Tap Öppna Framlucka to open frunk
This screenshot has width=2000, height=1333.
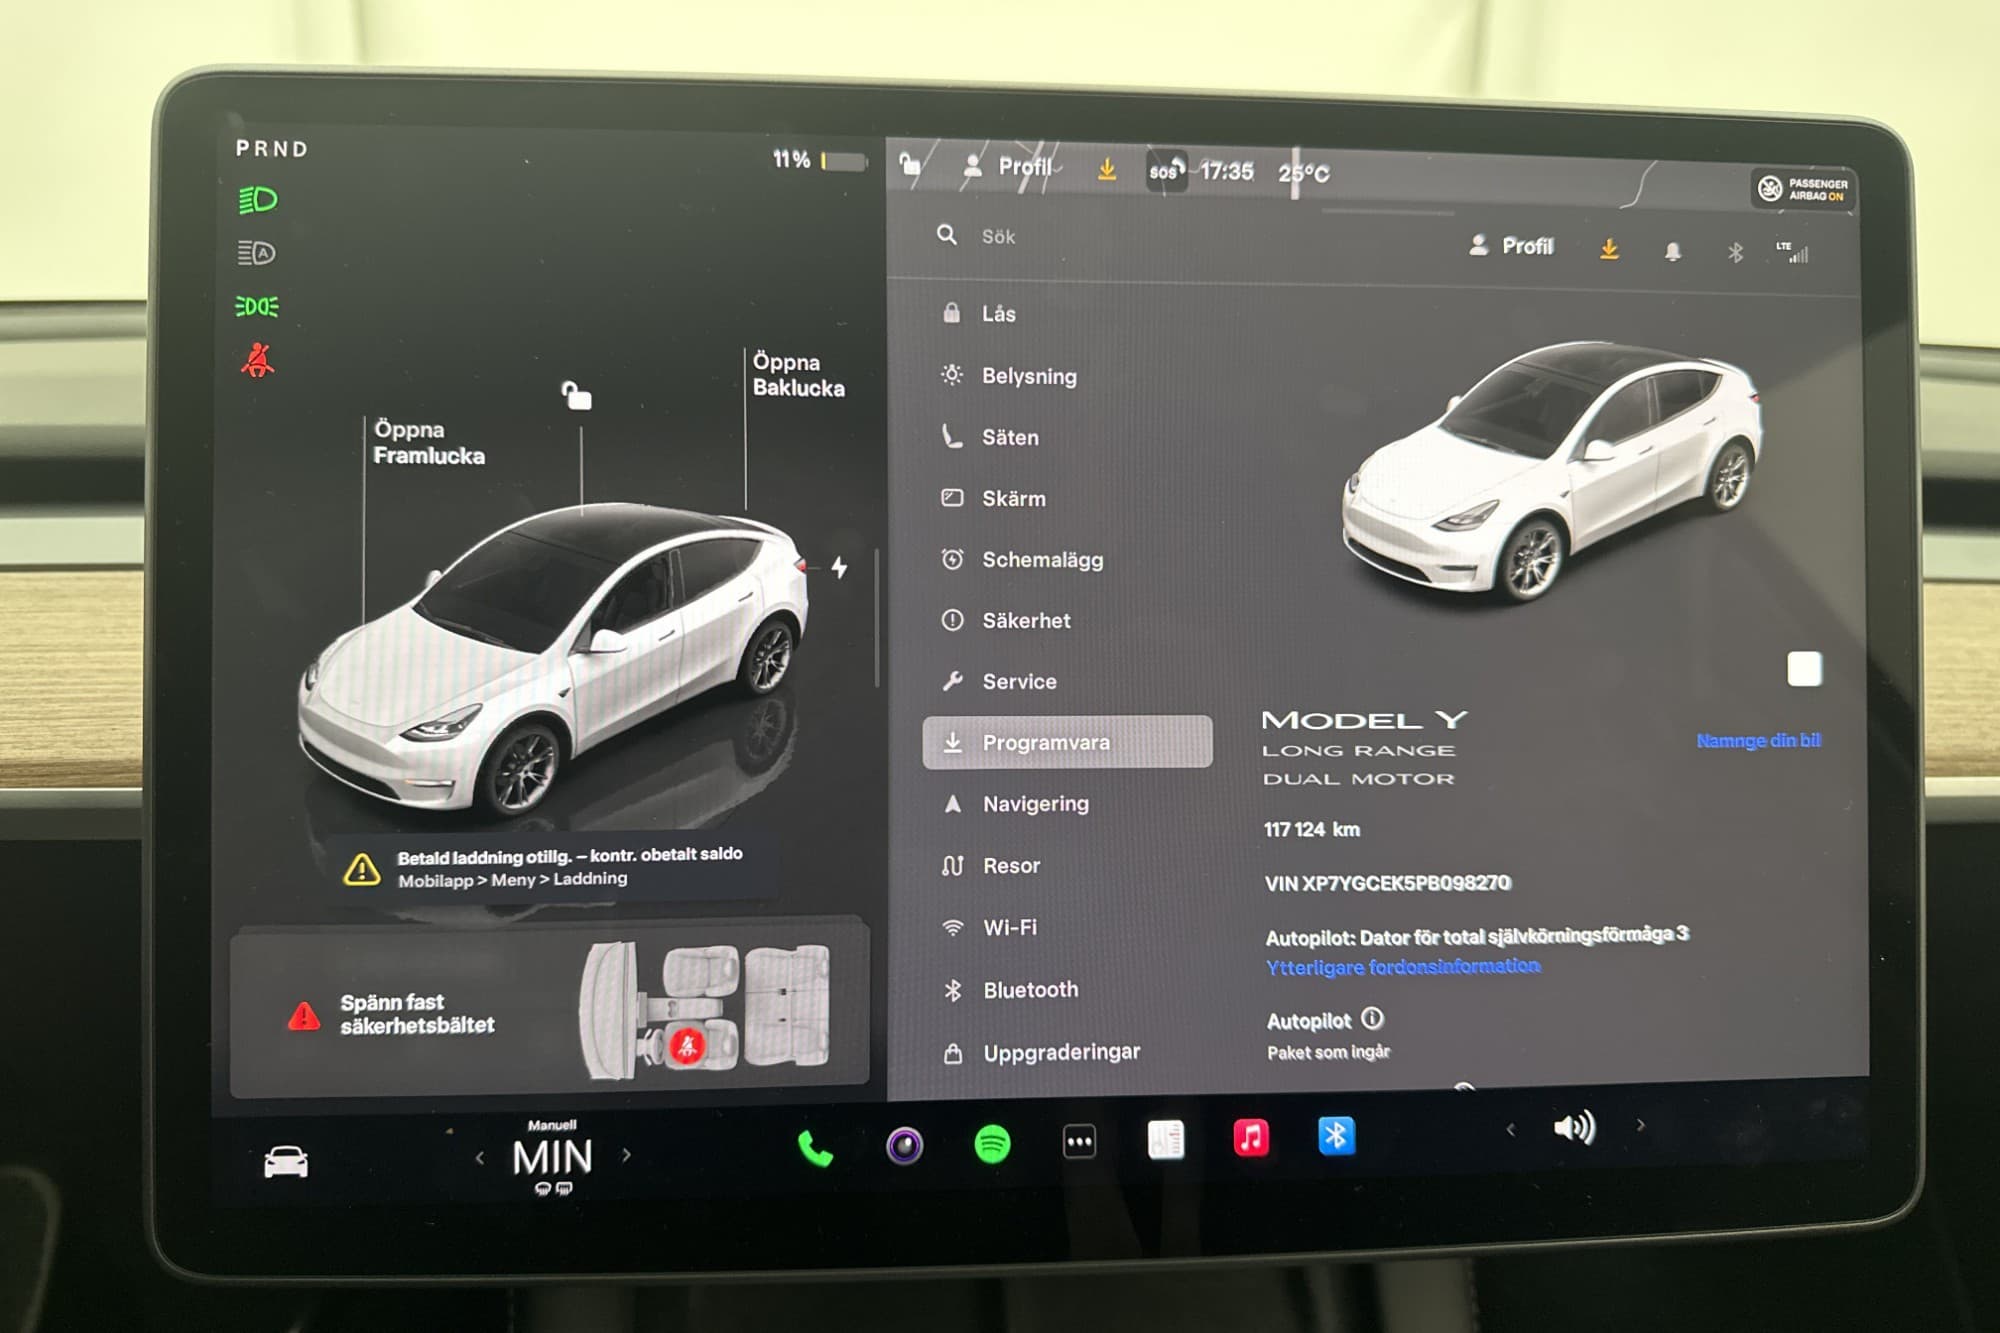click(x=429, y=442)
